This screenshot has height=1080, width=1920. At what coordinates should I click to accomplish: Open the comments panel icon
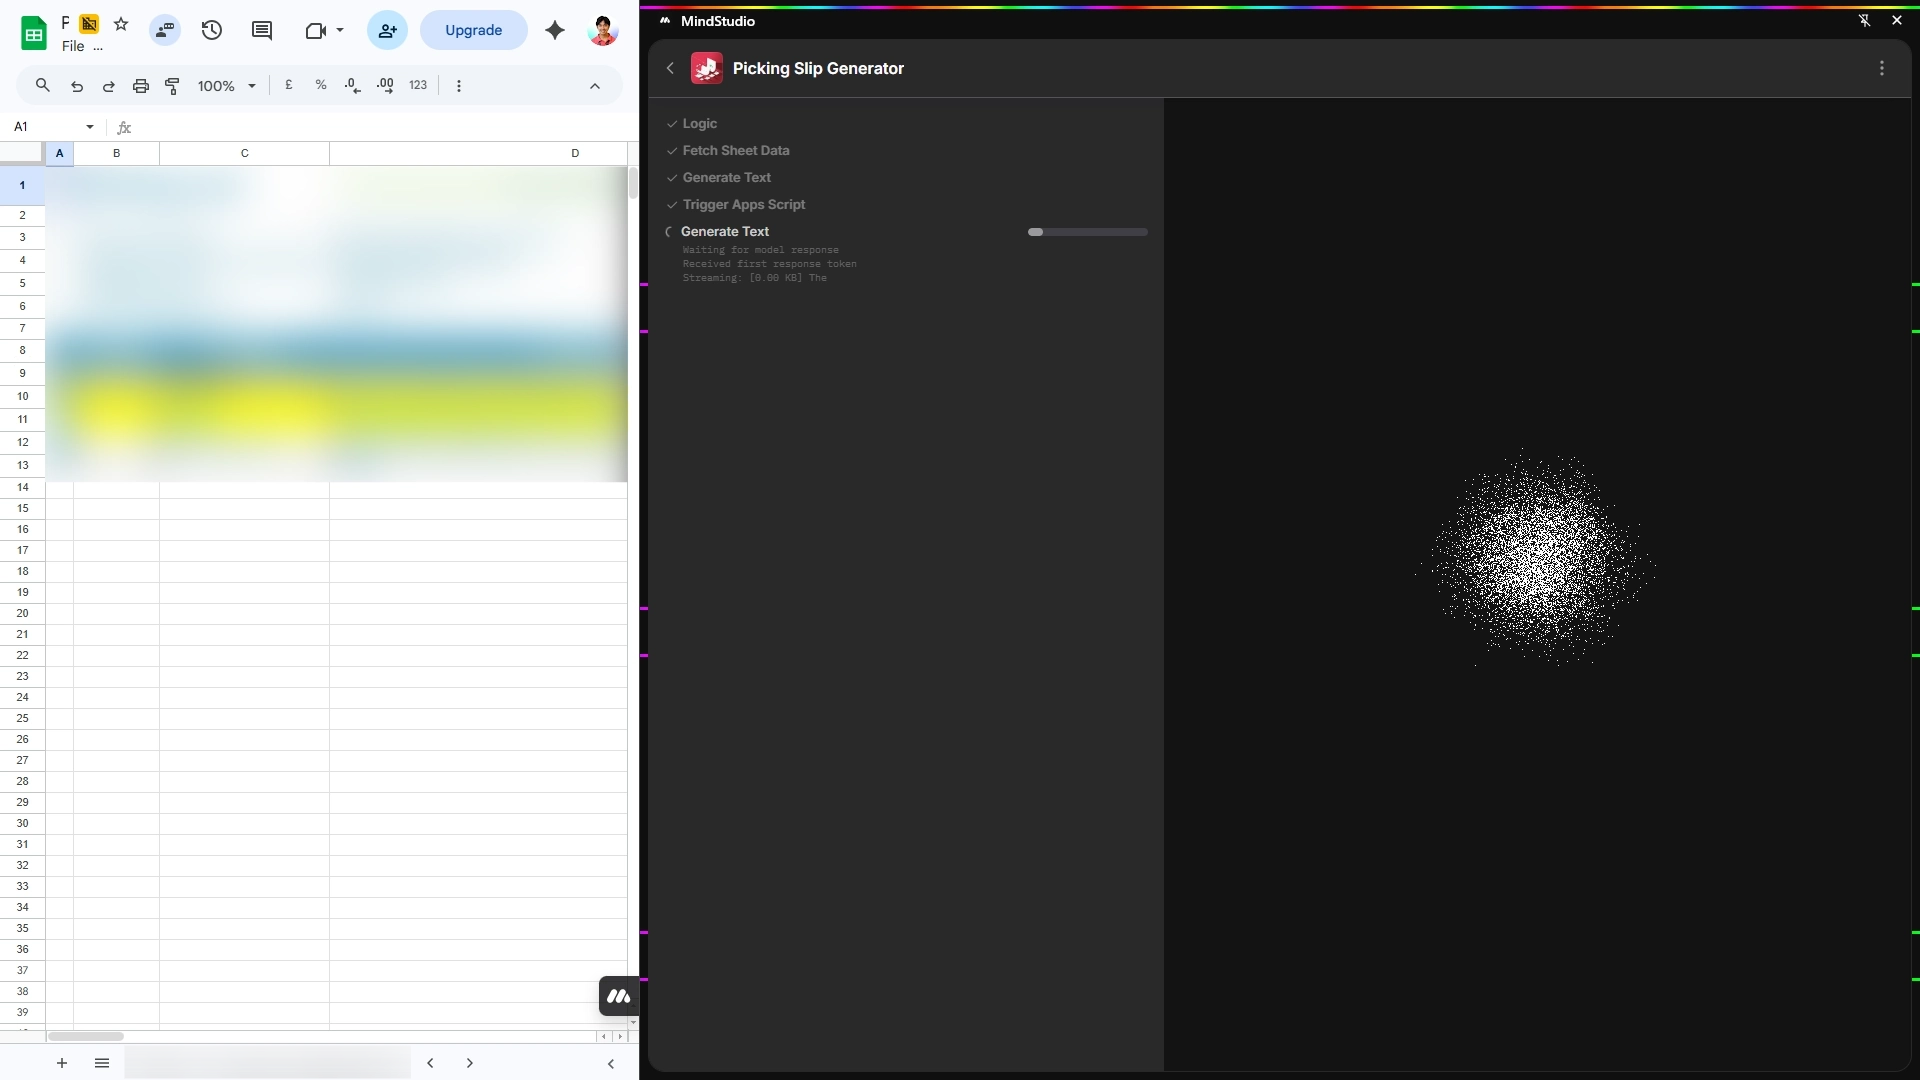[x=262, y=30]
